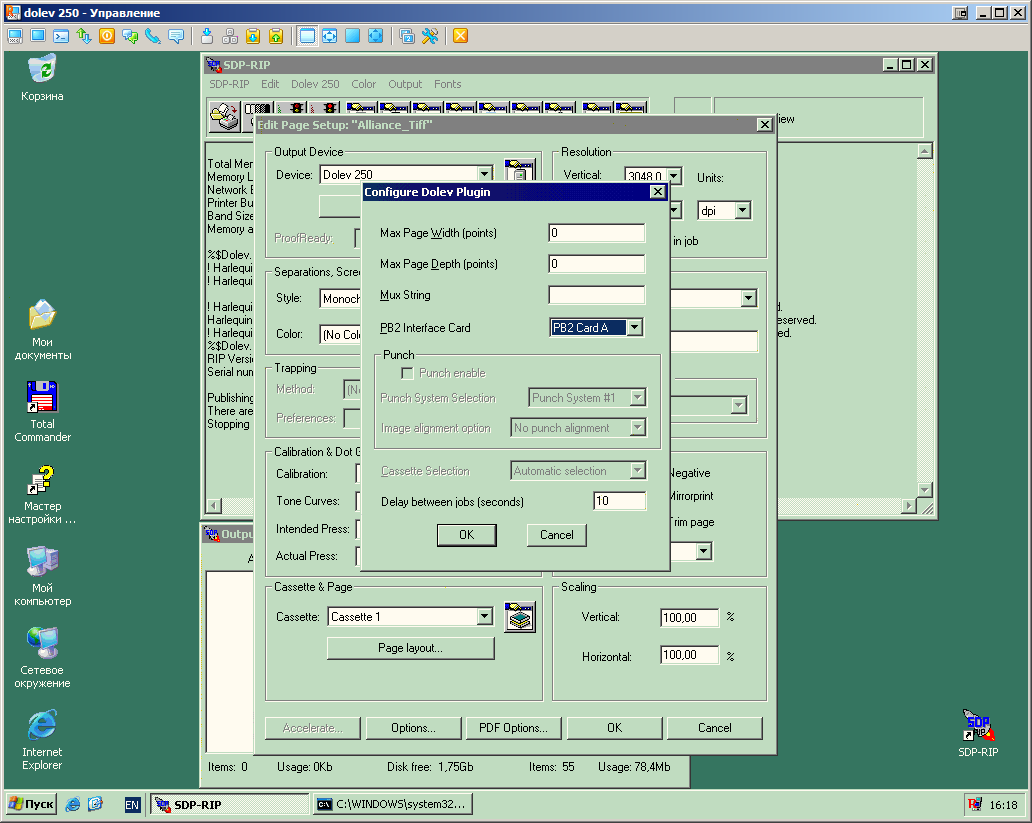Viewport: 1032px width, 823px height.
Task: Open the Edit menu
Action: [x=270, y=84]
